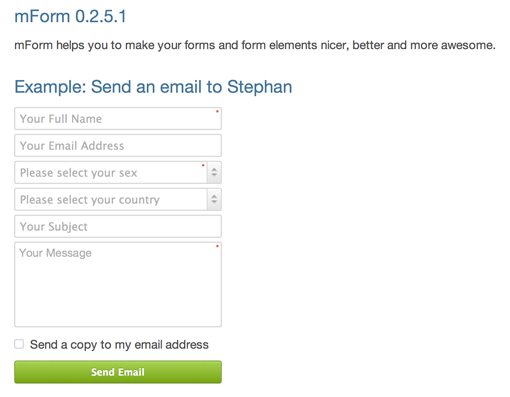
Task: Click inside the Your Message textarea
Action: (118, 284)
